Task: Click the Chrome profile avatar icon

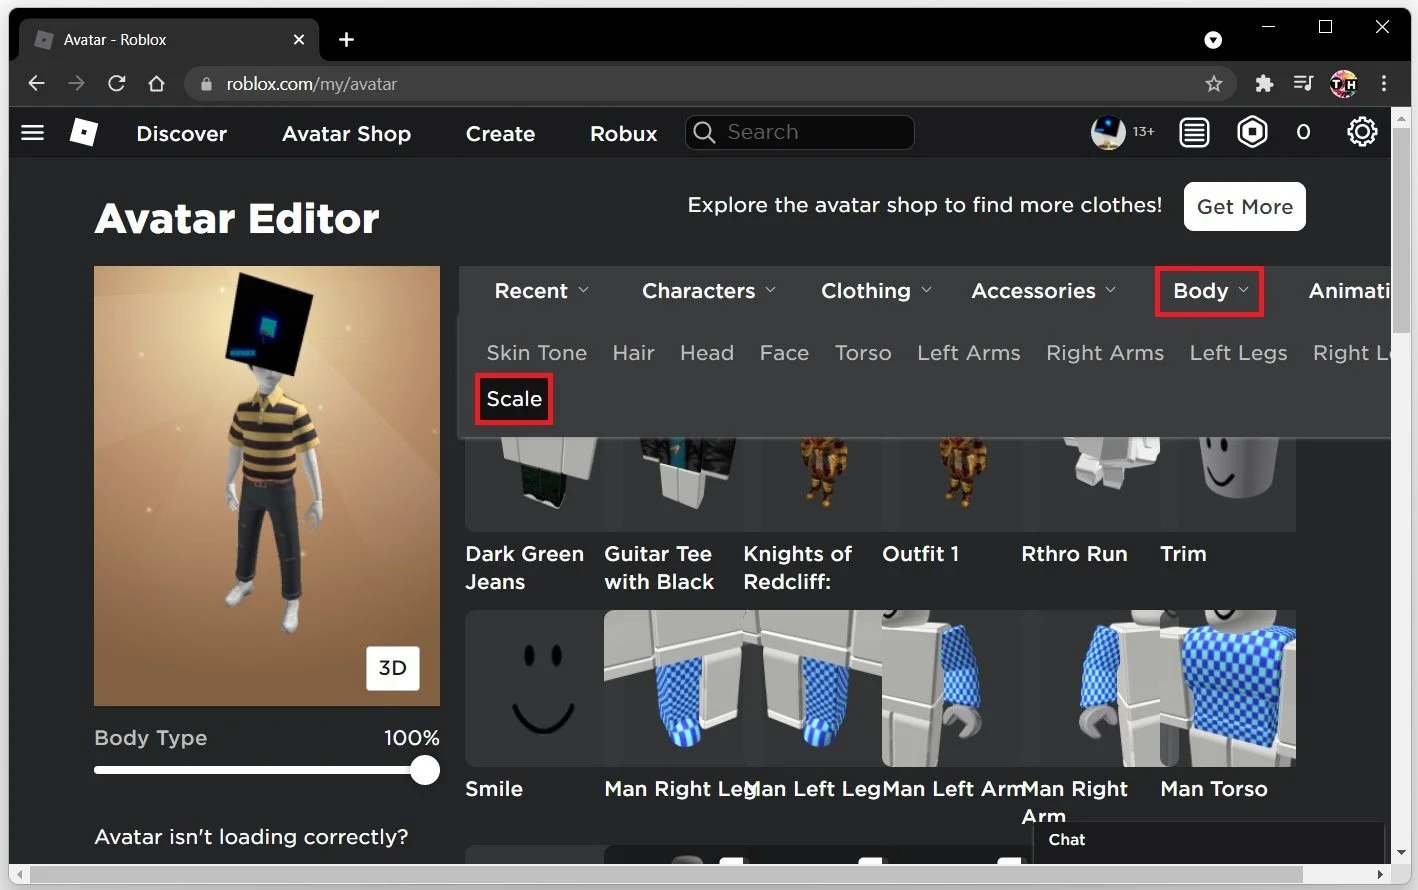Action: point(1343,84)
